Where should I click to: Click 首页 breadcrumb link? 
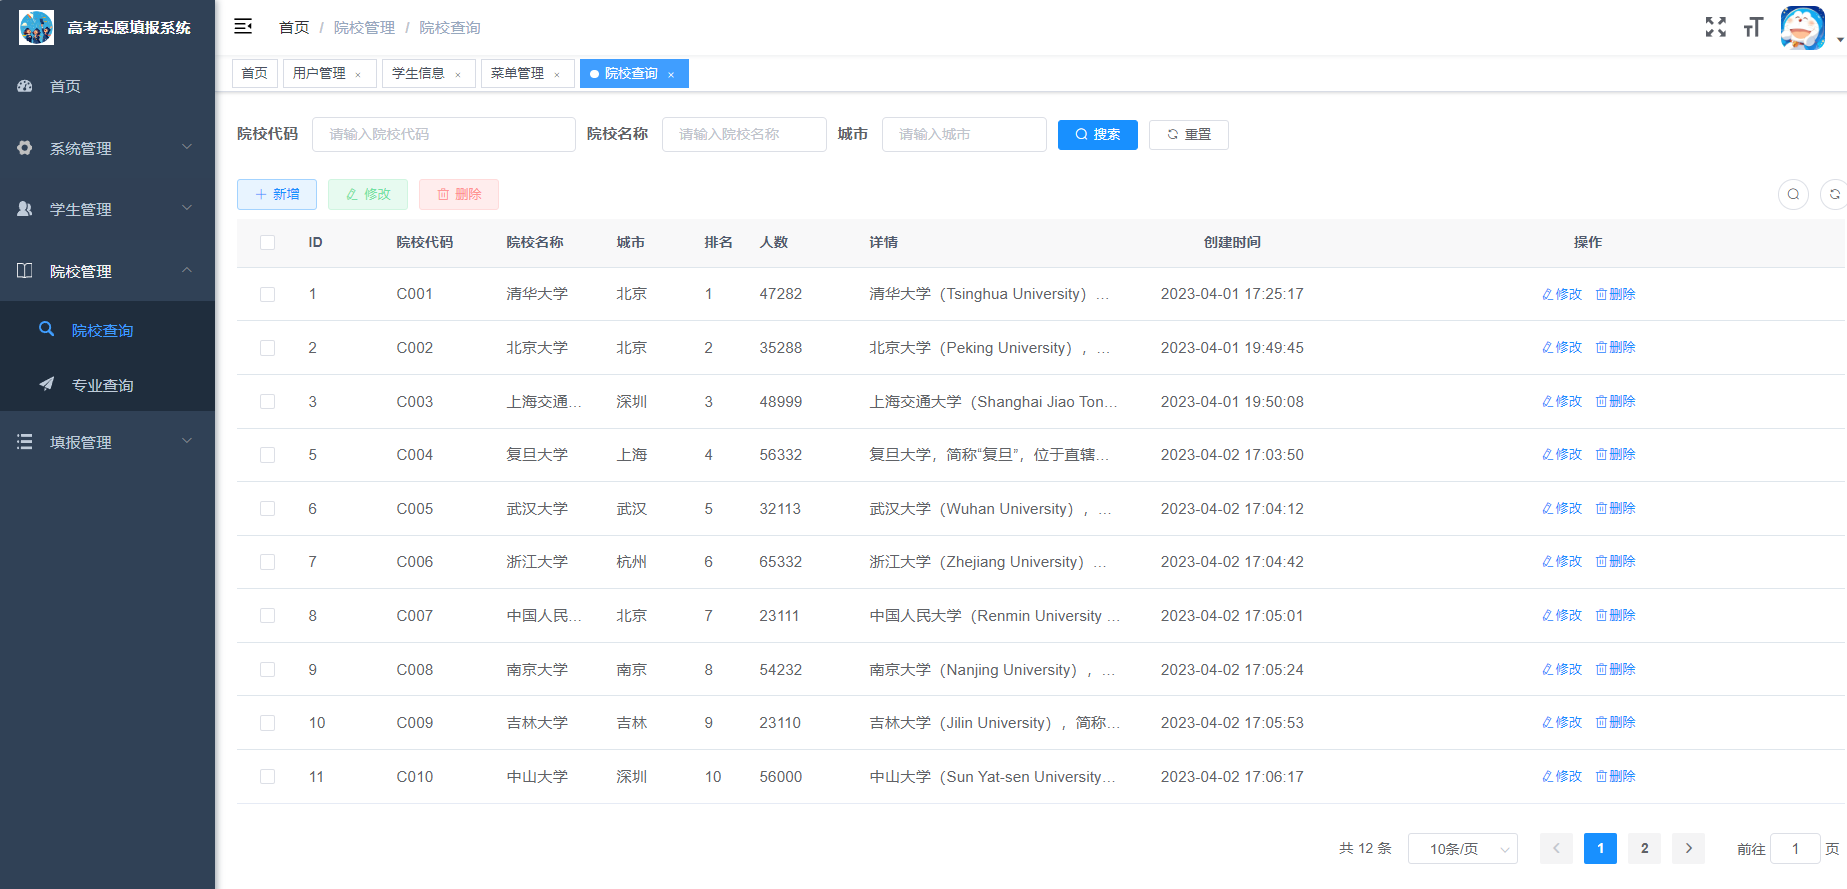(294, 27)
